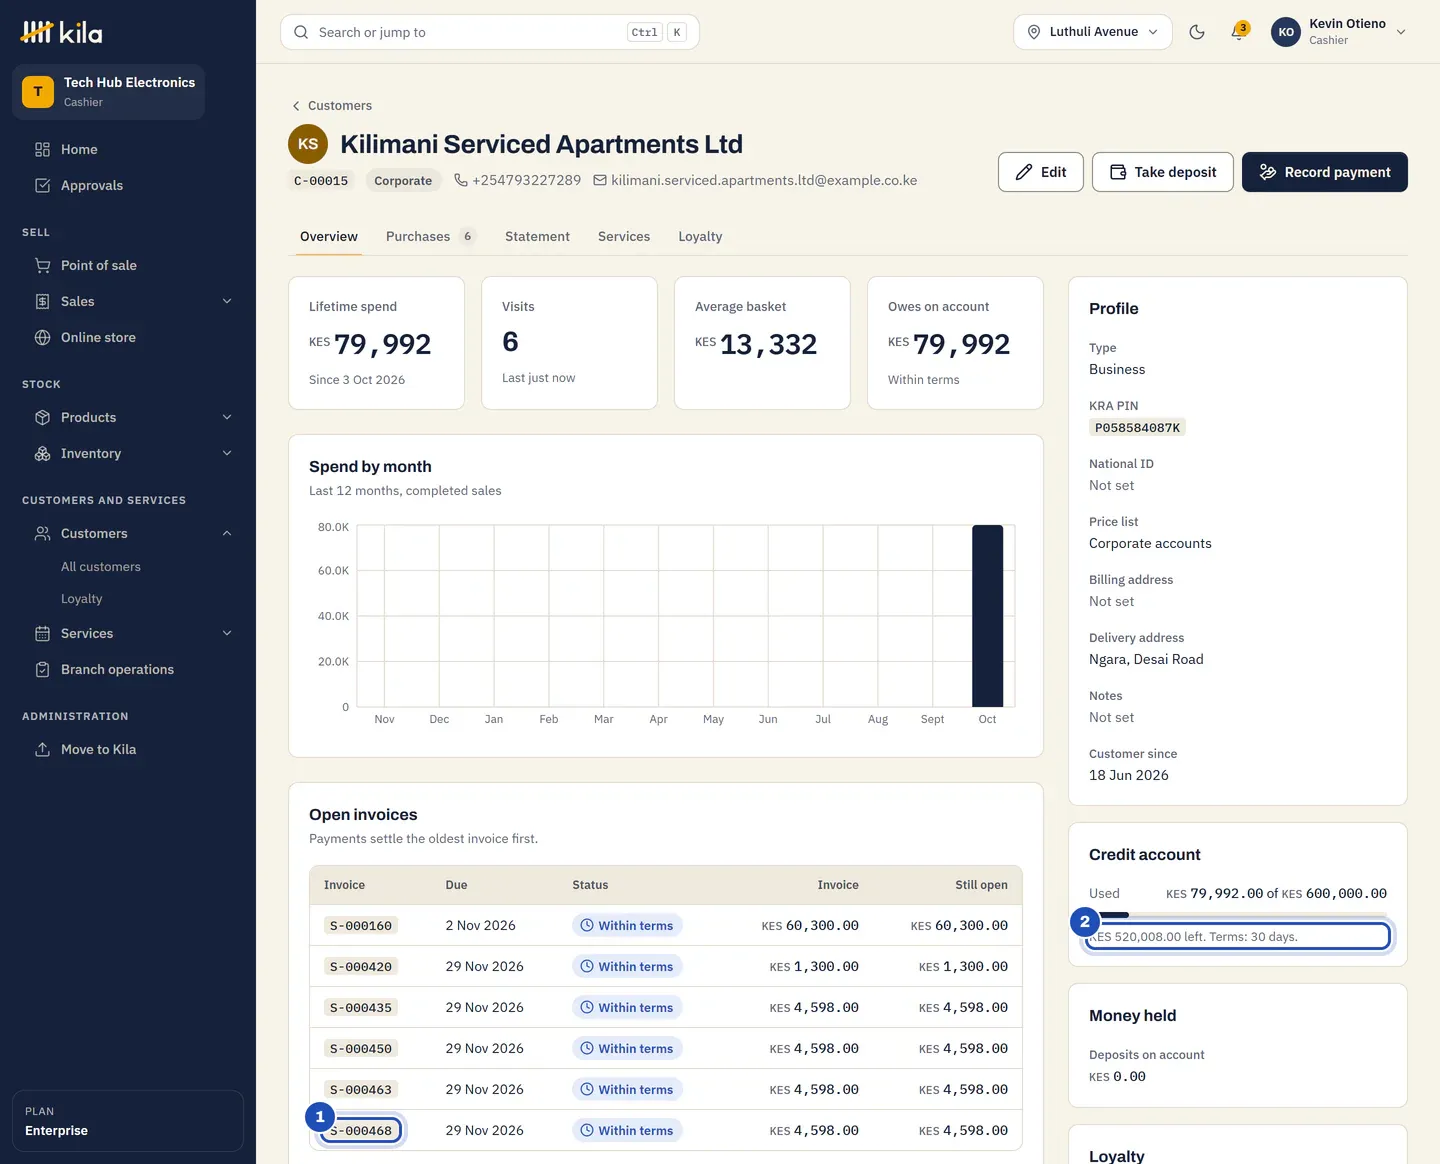Click the KO user avatar

click(1286, 32)
